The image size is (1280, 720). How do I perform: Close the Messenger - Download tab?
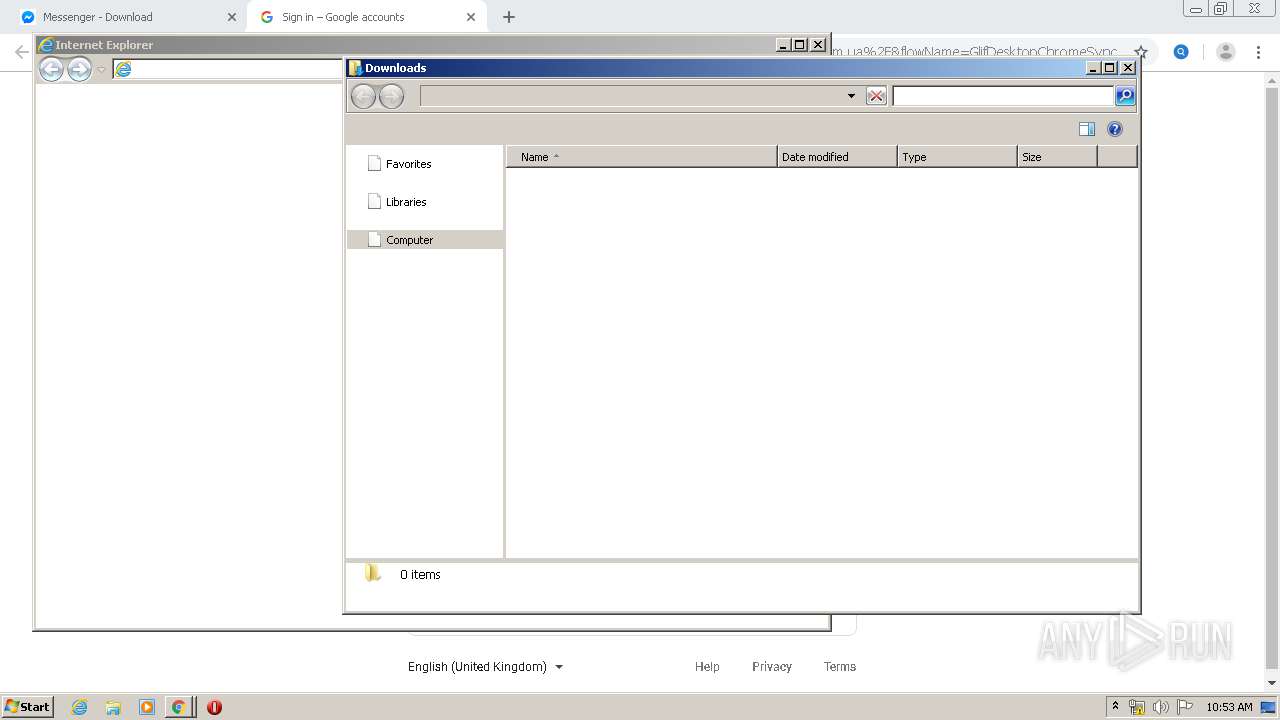[232, 17]
